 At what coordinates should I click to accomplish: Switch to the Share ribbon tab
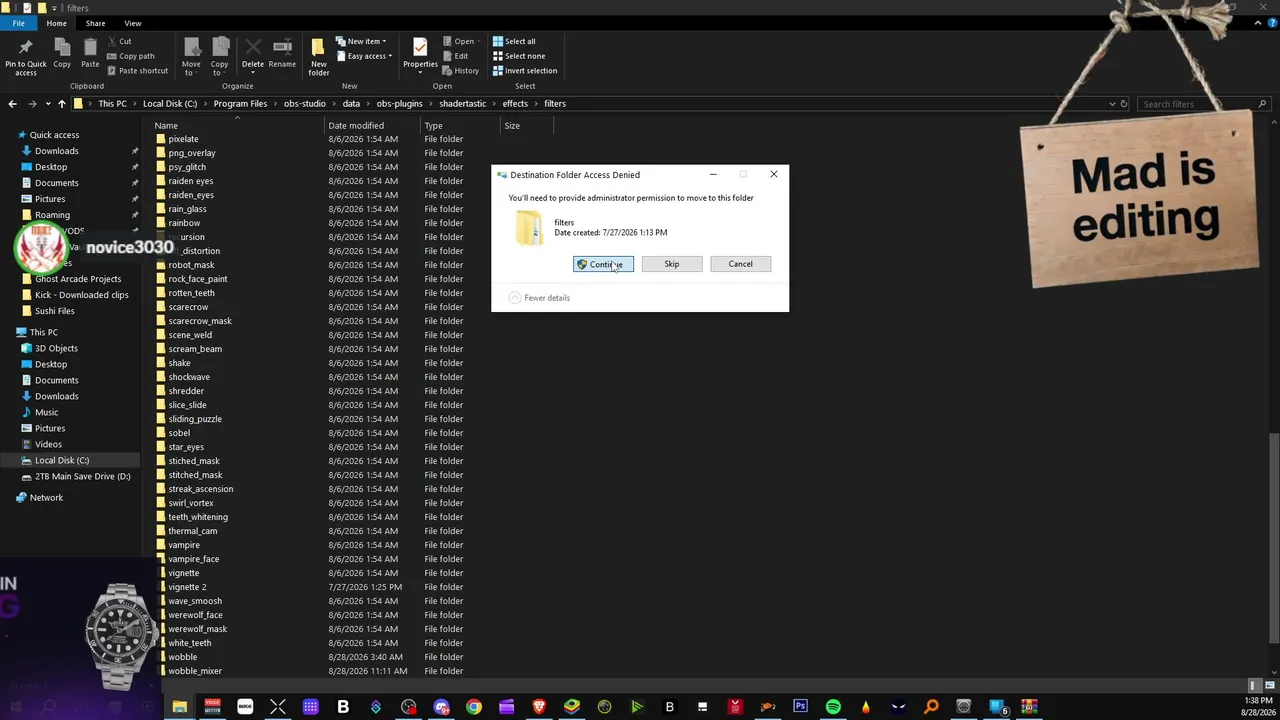[95, 23]
